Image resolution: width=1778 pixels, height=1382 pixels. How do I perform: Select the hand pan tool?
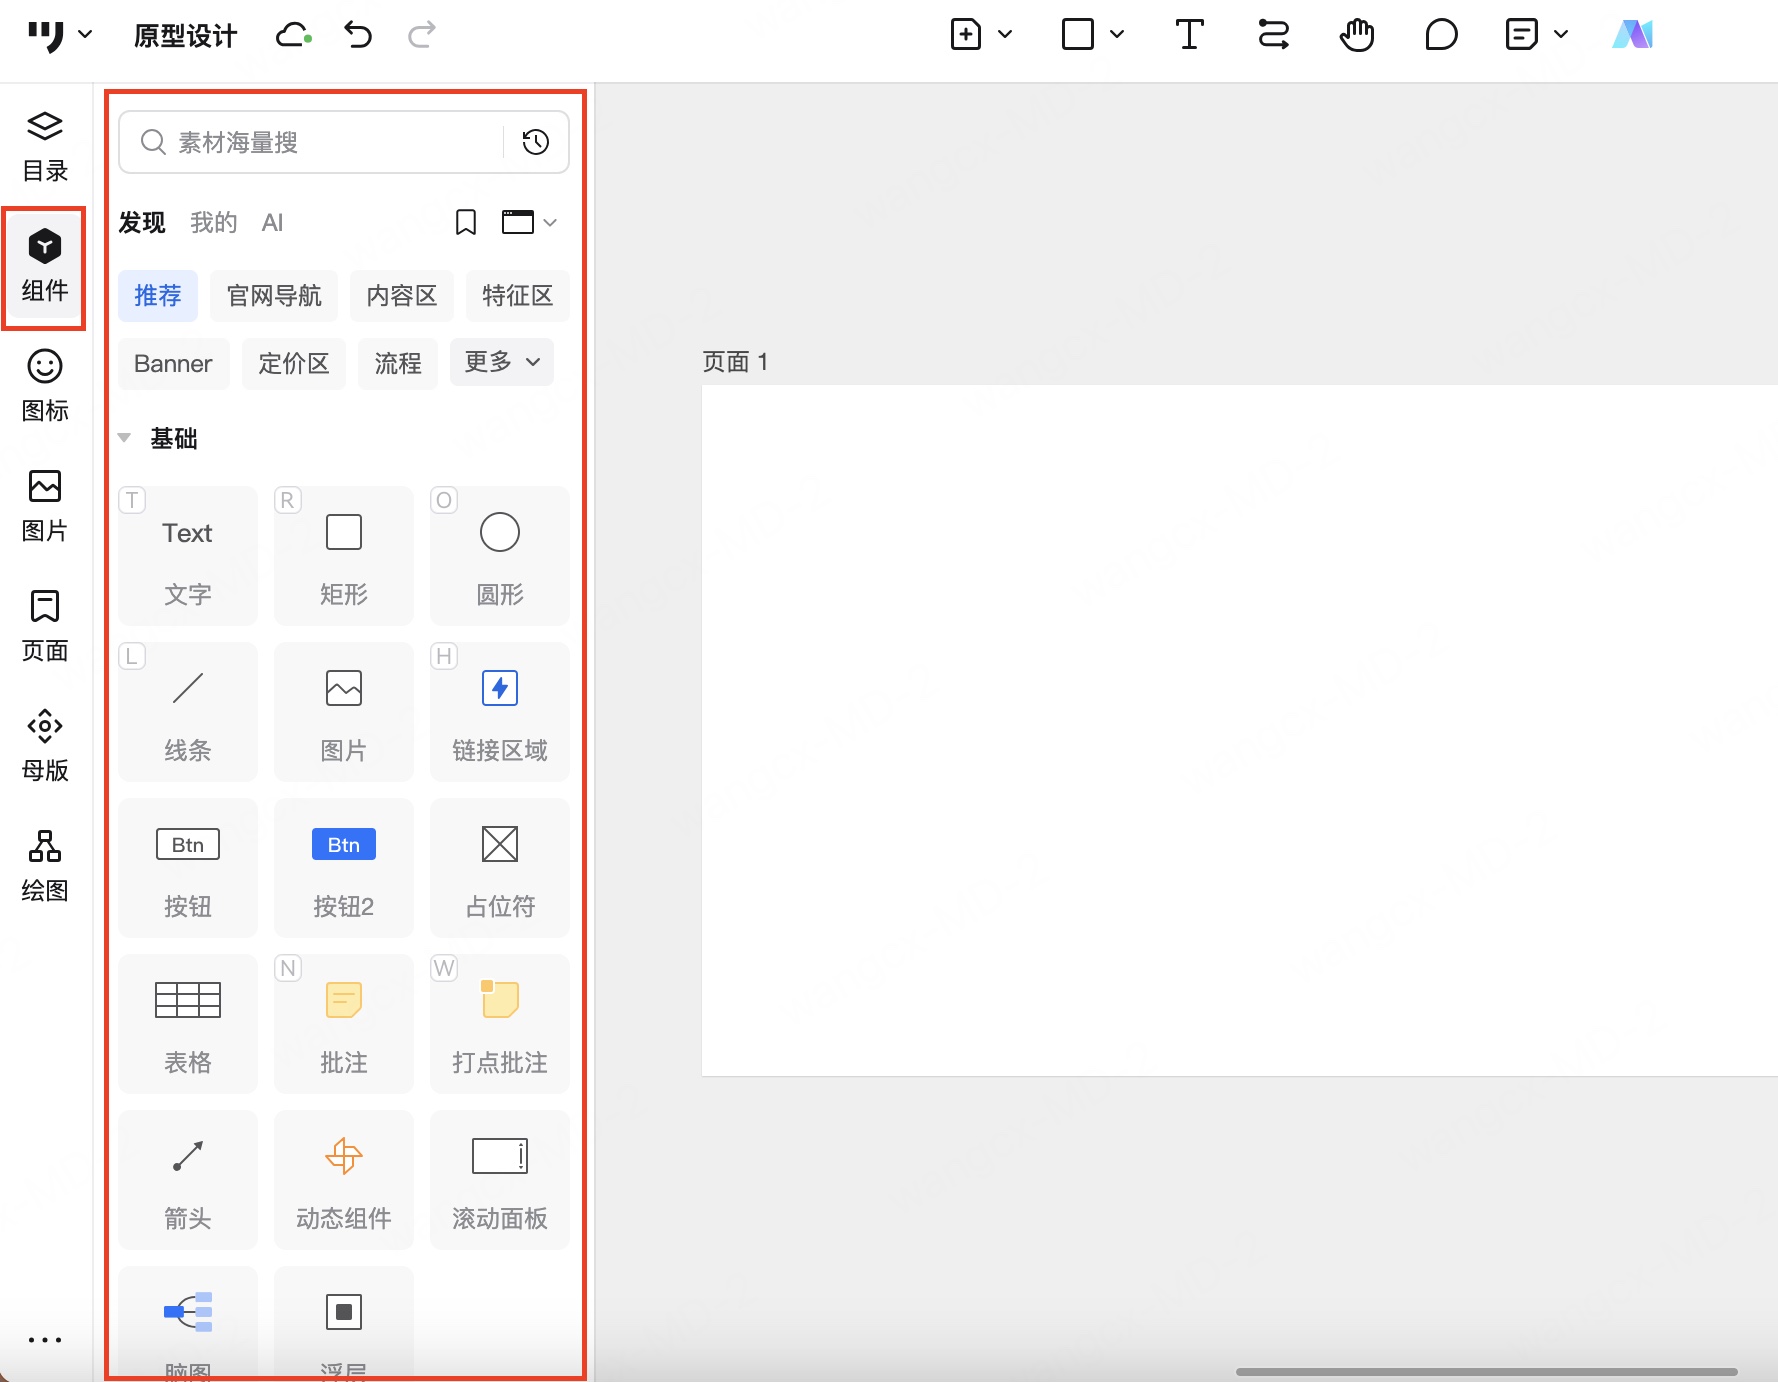click(x=1357, y=35)
